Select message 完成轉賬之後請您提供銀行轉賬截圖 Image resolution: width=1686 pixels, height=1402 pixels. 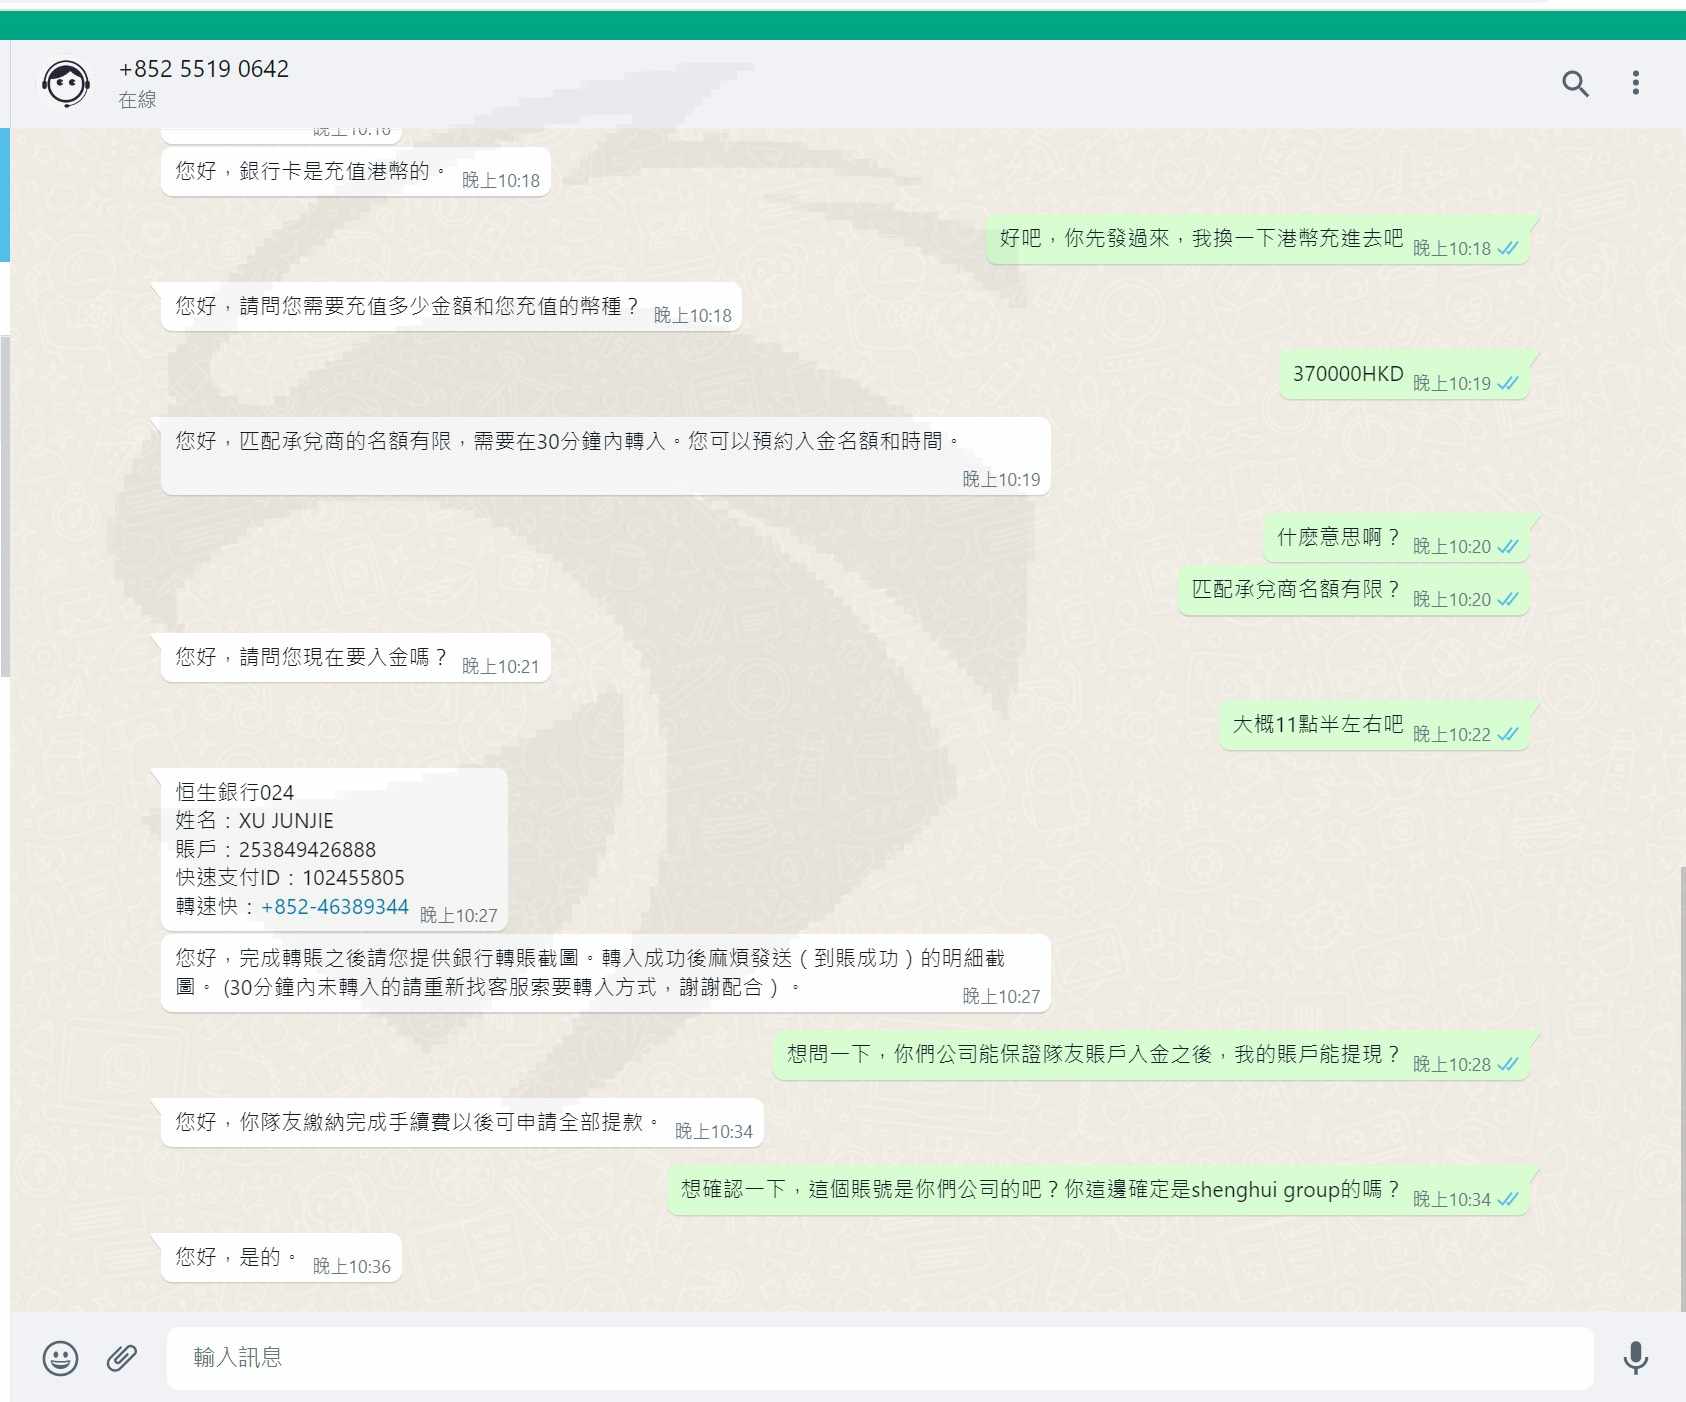(605, 973)
